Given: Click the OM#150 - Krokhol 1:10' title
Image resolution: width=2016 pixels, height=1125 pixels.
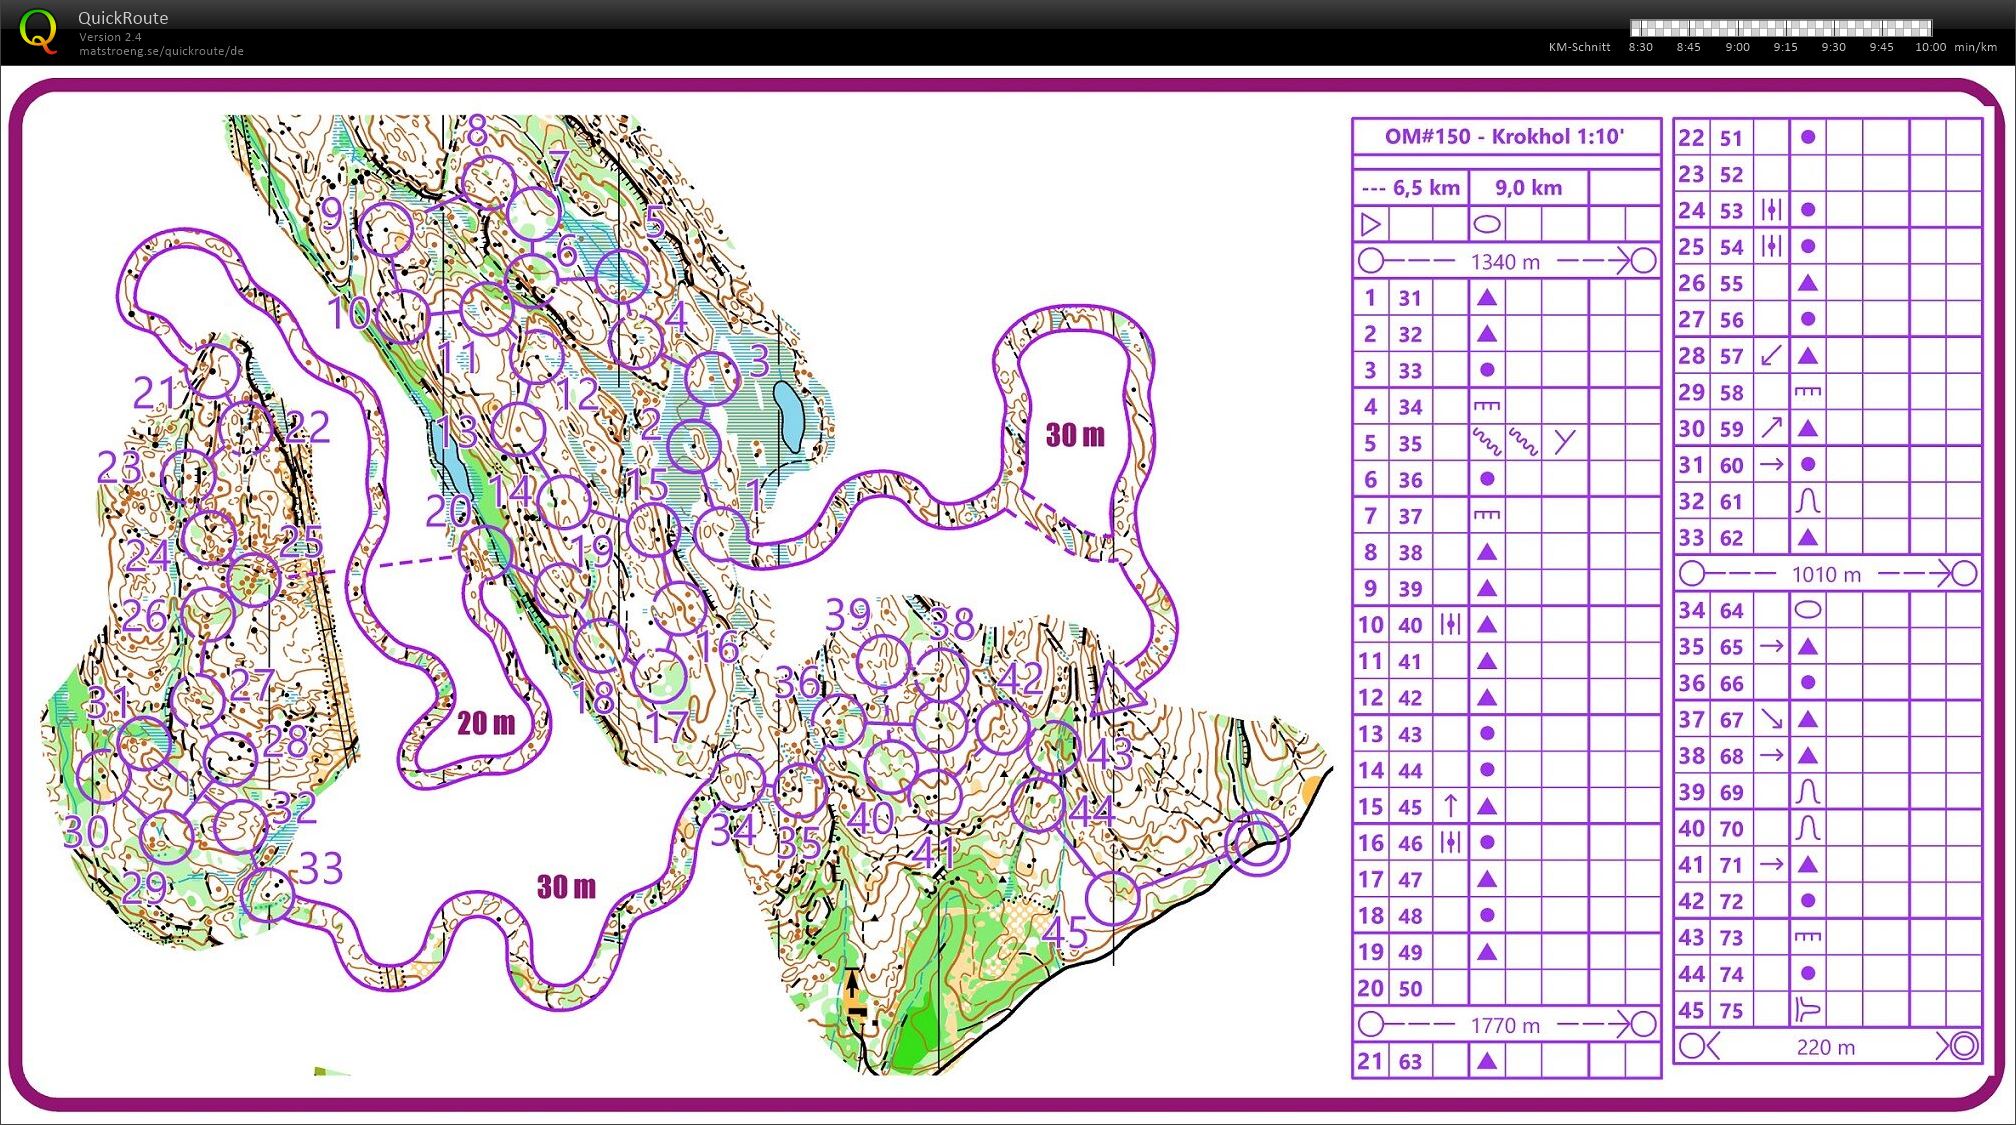Looking at the screenshot, I should 1504,136.
